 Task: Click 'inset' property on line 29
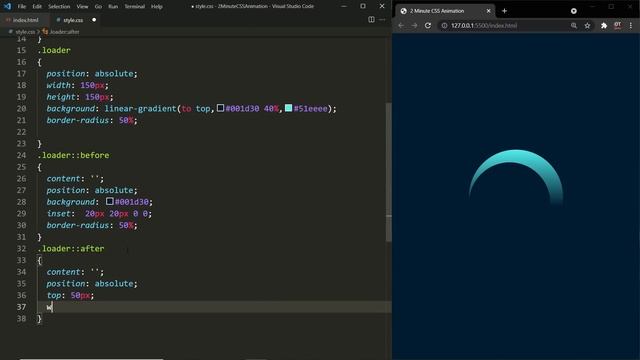pyautogui.click(x=58, y=213)
